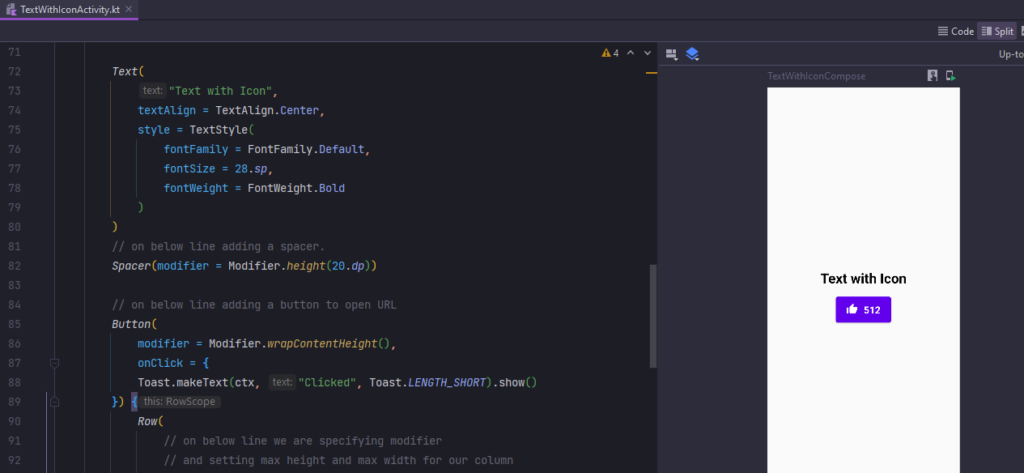Click the yellow warning stripe mark in gutter
The image size is (1024, 473).
pos(651,73)
